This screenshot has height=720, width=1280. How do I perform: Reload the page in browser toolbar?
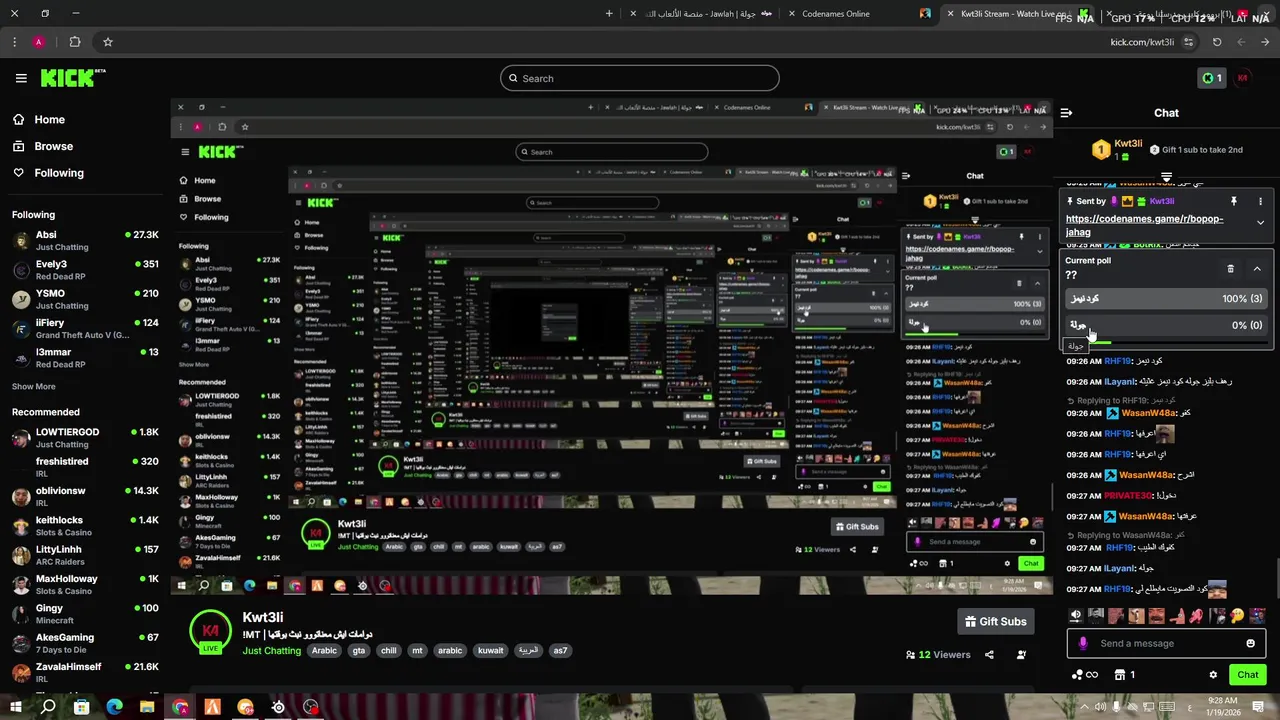click(1217, 42)
